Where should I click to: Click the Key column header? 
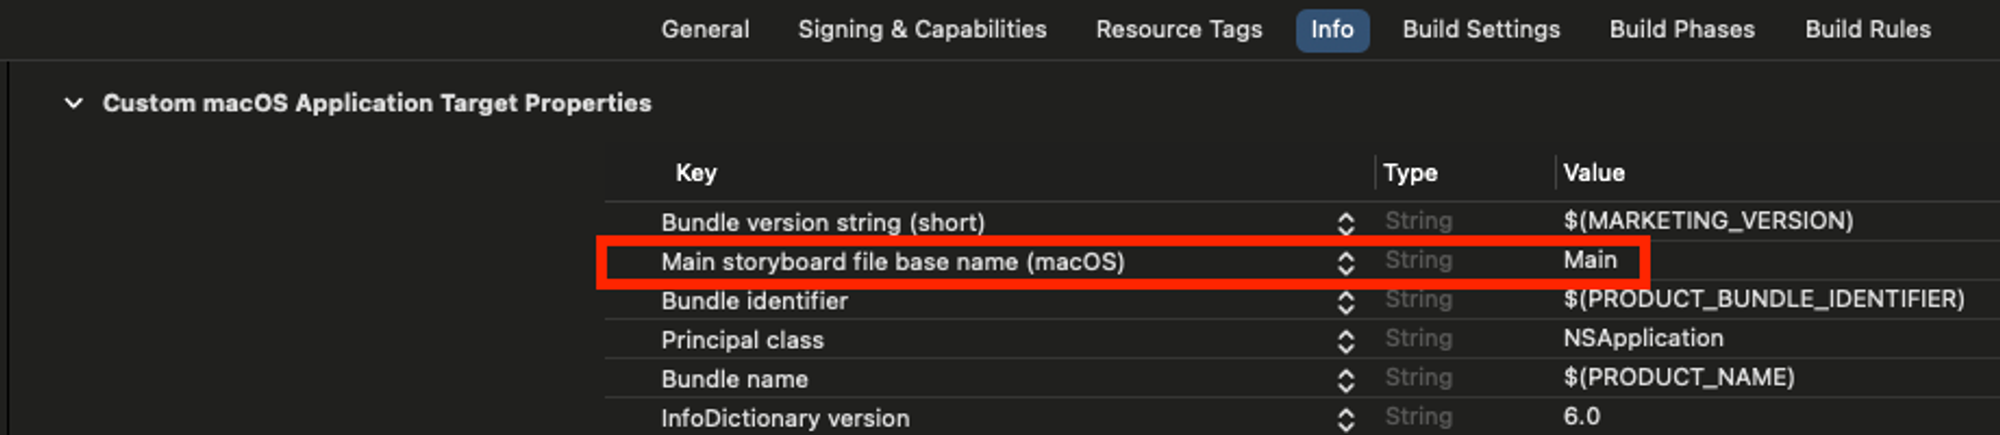click(696, 173)
